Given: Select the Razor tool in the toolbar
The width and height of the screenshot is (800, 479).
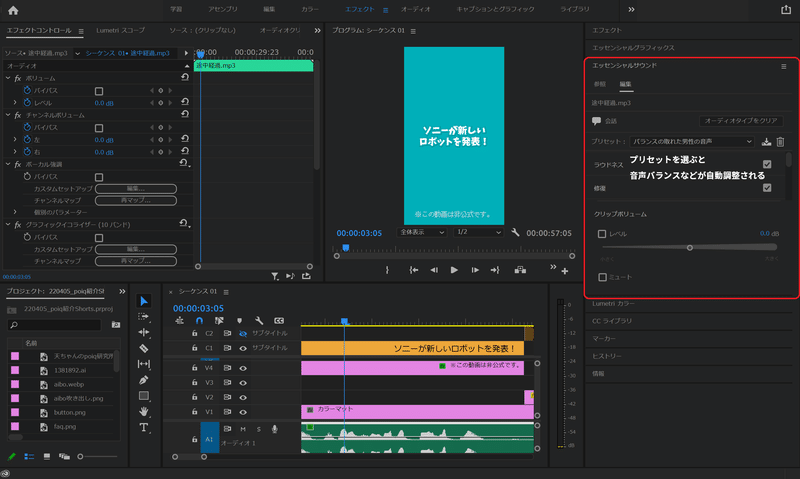Looking at the screenshot, I should (x=143, y=348).
